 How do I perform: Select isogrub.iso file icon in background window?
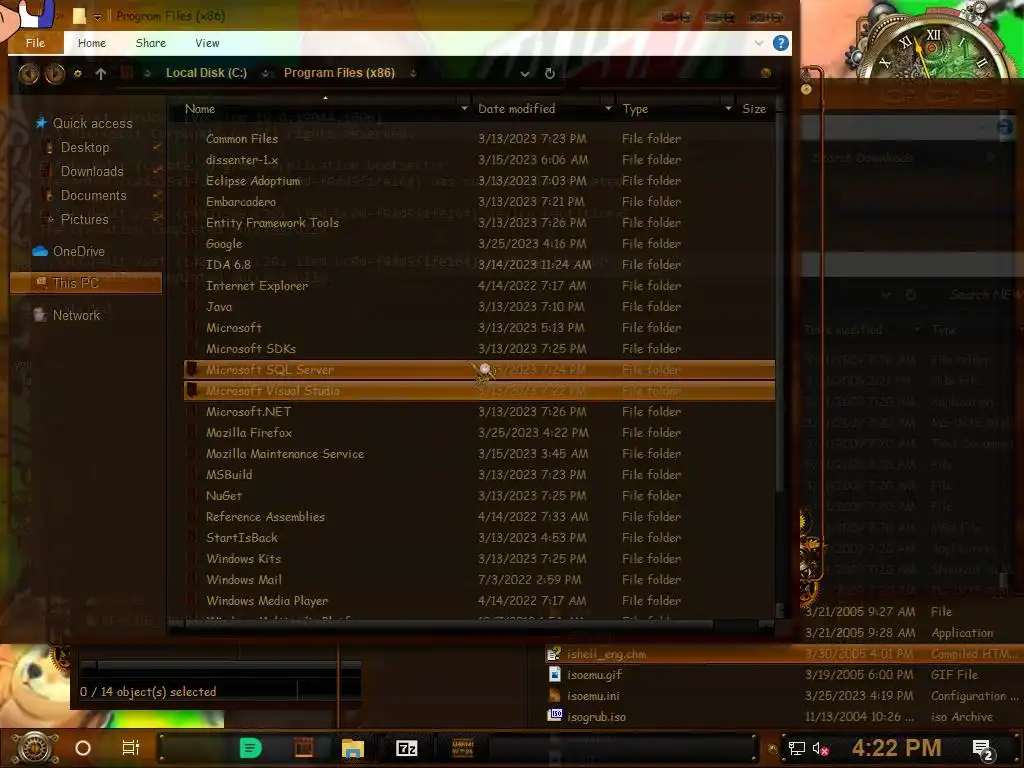tap(554, 716)
